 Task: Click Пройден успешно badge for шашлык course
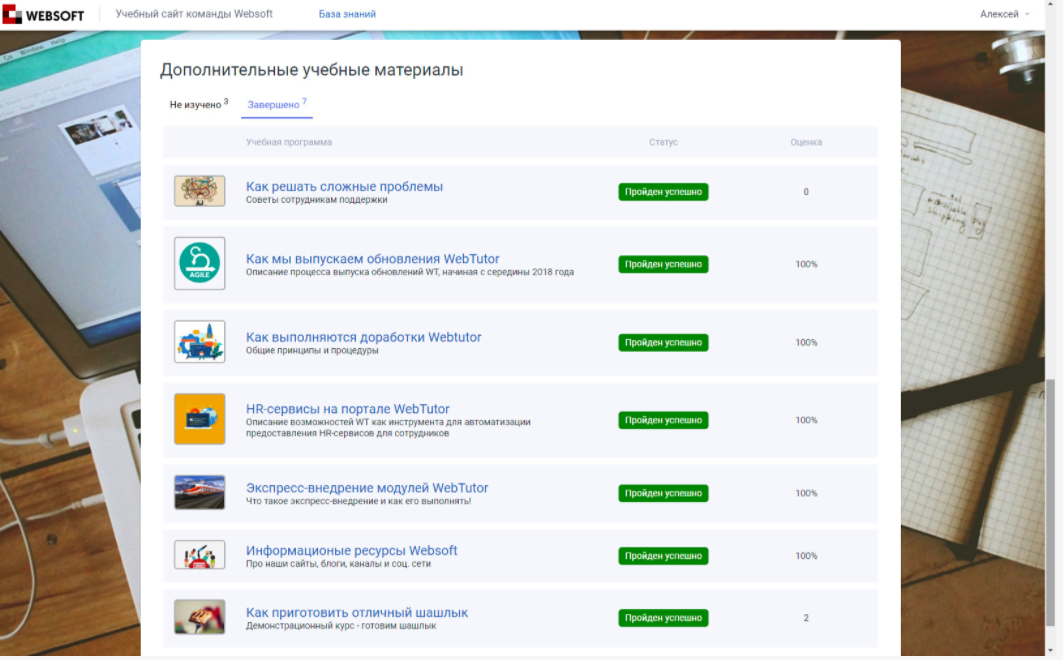coord(663,618)
